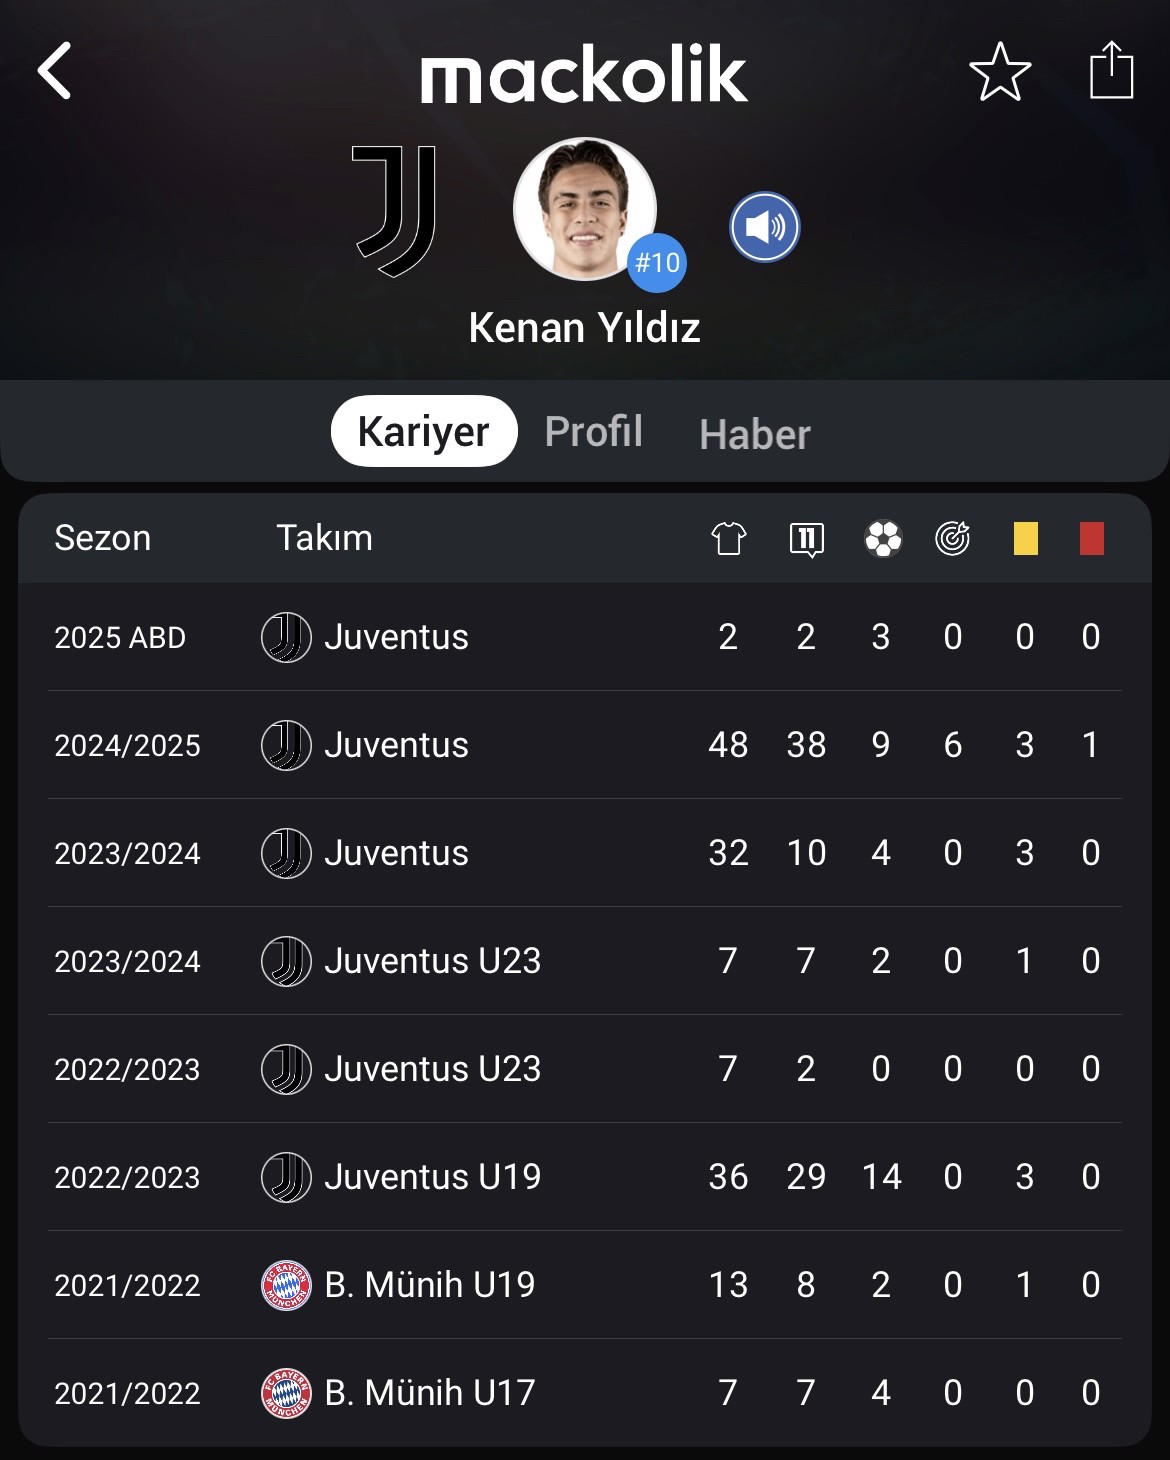The height and width of the screenshot is (1460, 1170).
Task: Tap the yellow card column header
Action: click(x=1025, y=538)
